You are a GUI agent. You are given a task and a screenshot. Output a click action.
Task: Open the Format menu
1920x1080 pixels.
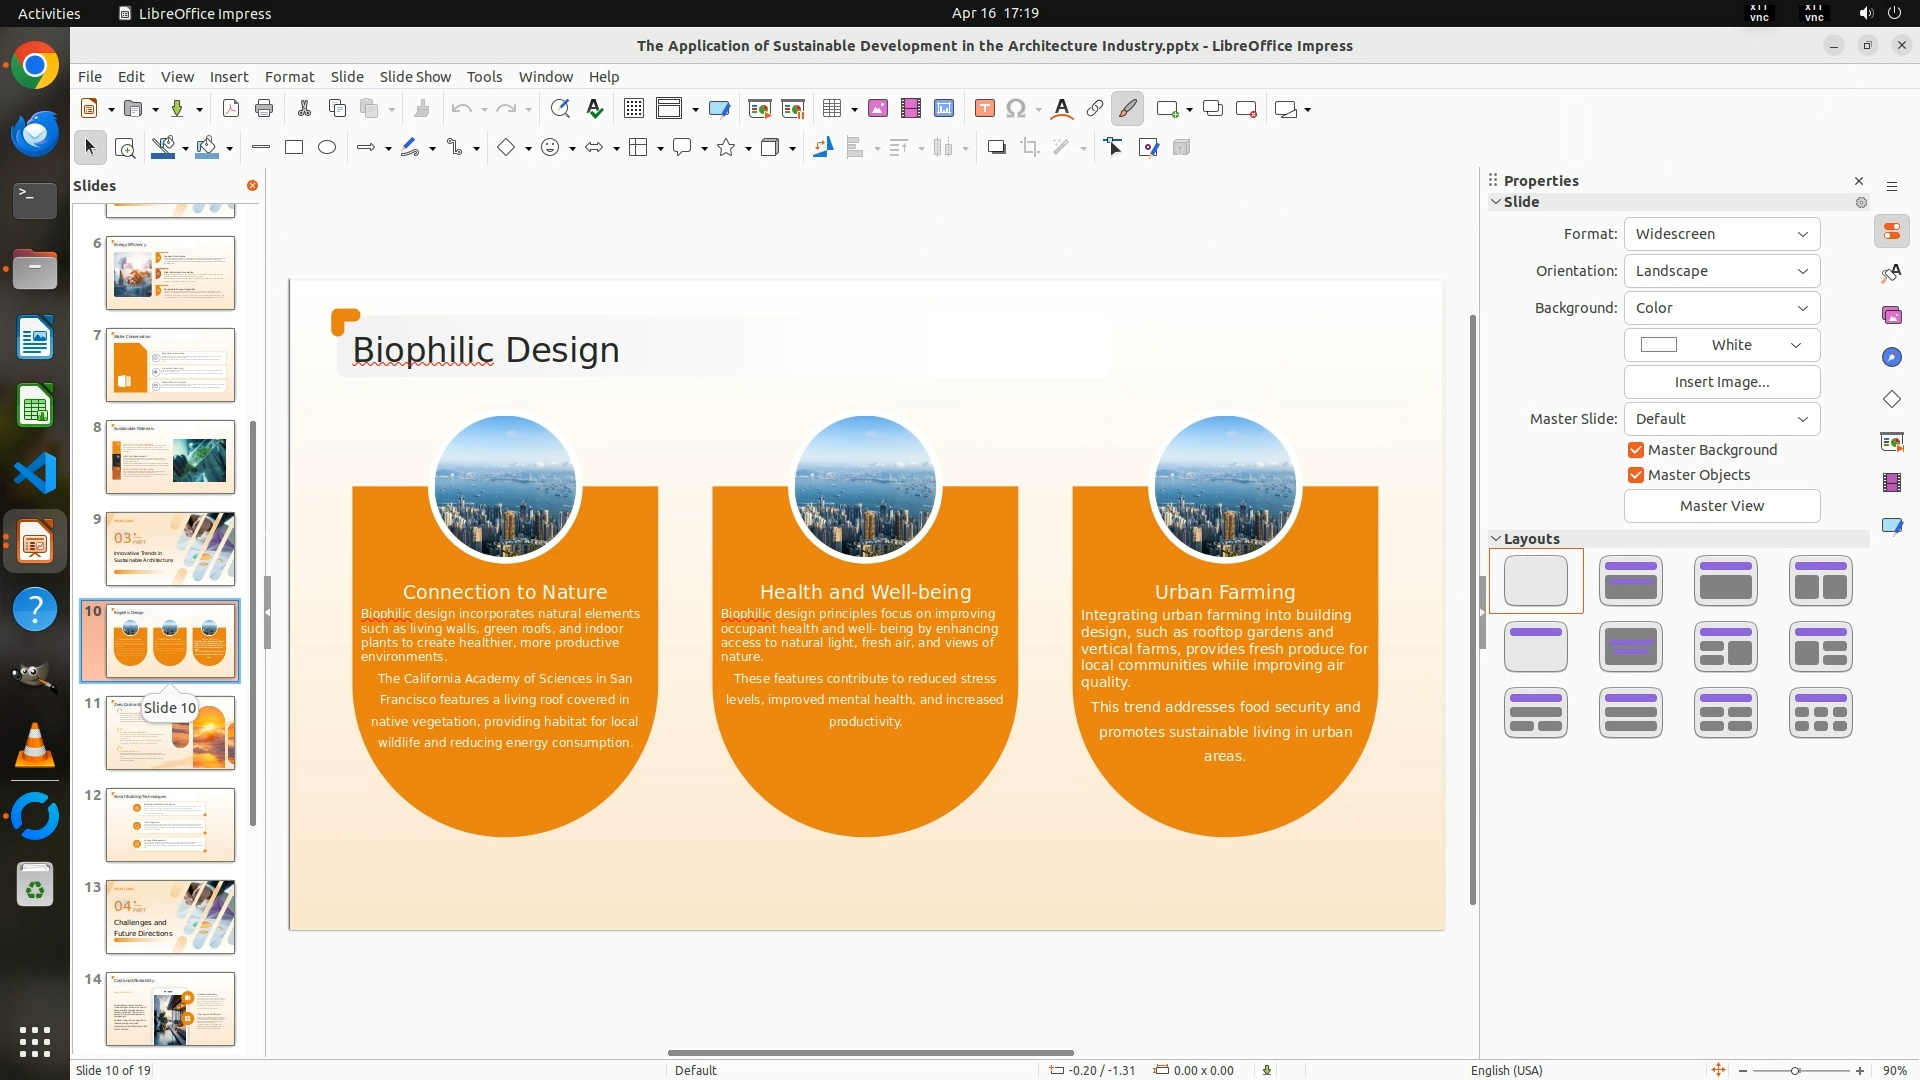point(289,77)
